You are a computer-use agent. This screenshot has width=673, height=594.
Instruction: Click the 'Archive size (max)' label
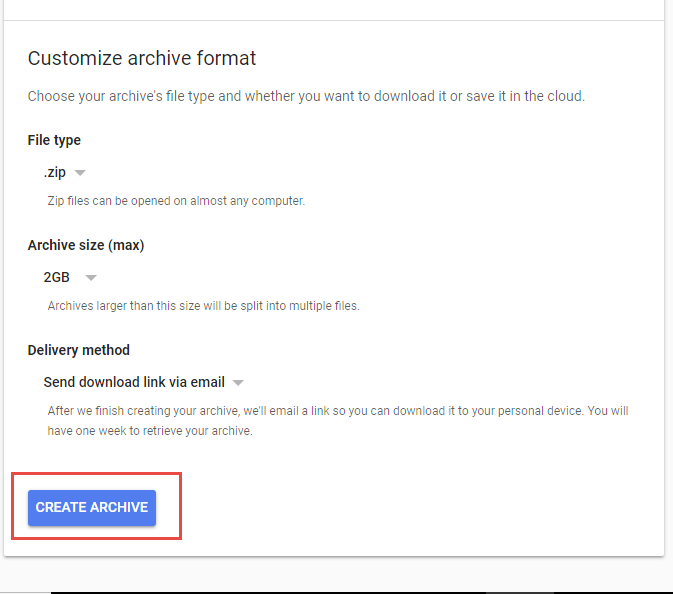[86, 245]
